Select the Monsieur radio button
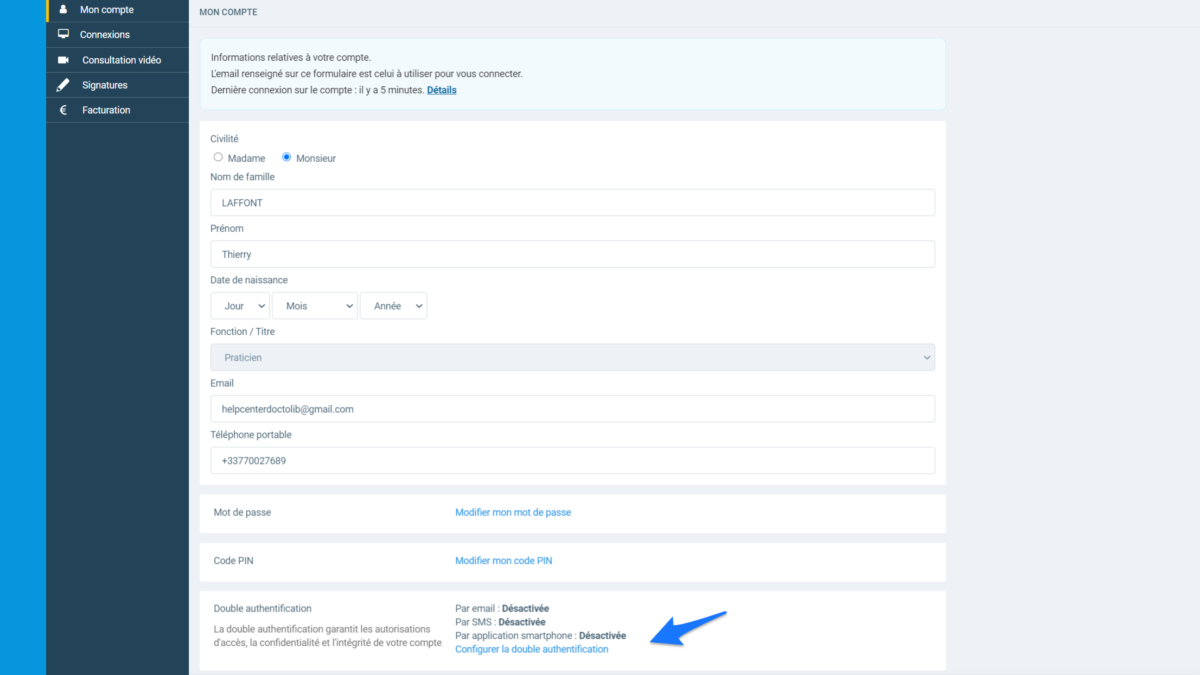Image resolution: width=1200 pixels, height=675 pixels. pyautogui.click(x=287, y=157)
